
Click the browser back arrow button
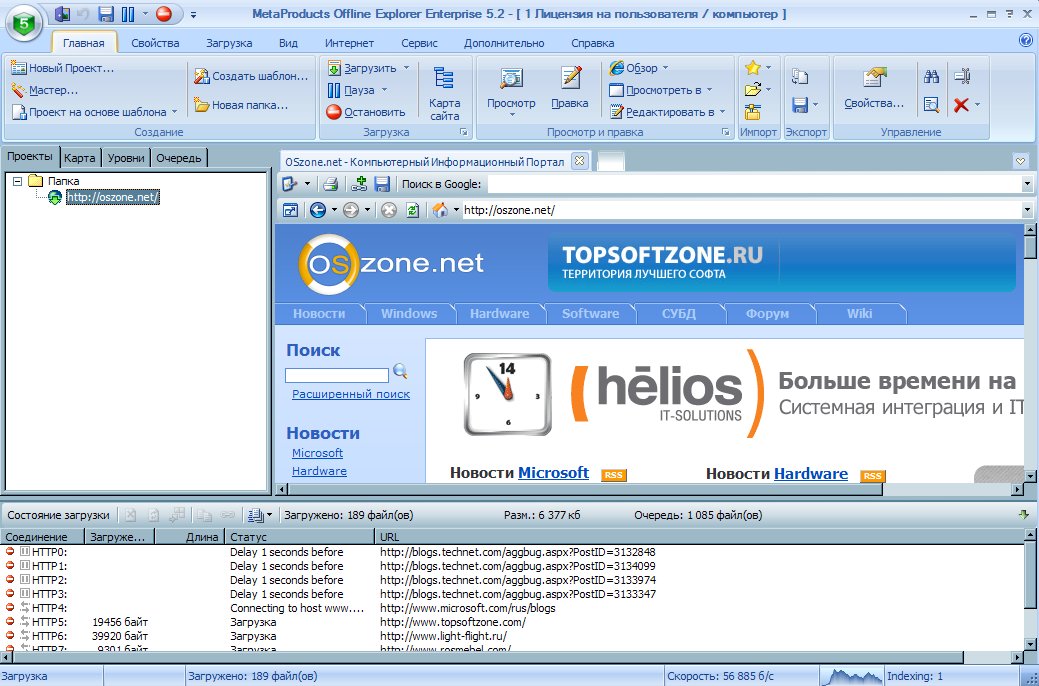(317, 210)
